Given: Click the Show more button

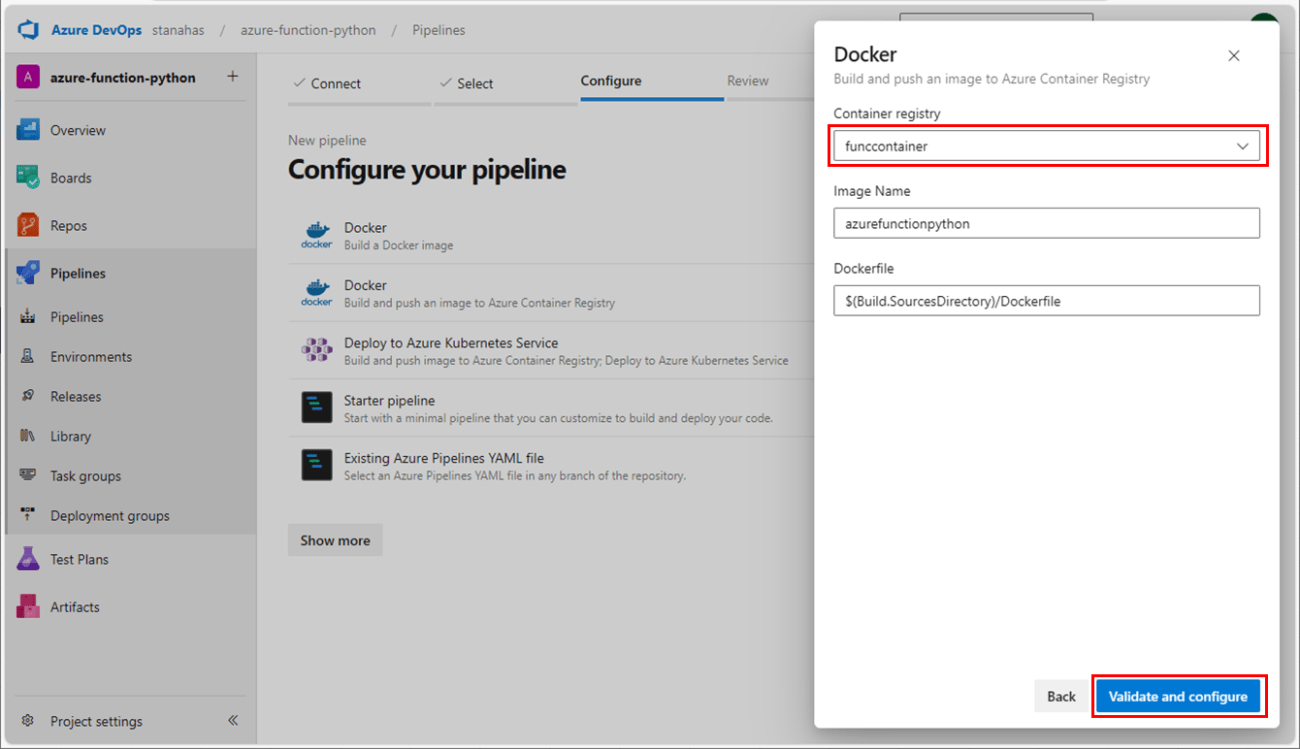Looking at the screenshot, I should pyautogui.click(x=335, y=540).
